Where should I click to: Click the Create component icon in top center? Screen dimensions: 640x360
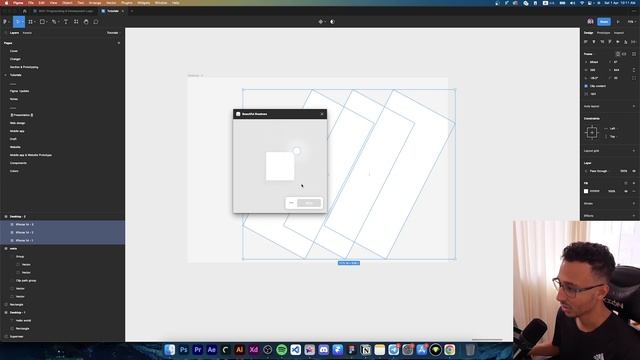pyautogui.click(x=321, y=22)
